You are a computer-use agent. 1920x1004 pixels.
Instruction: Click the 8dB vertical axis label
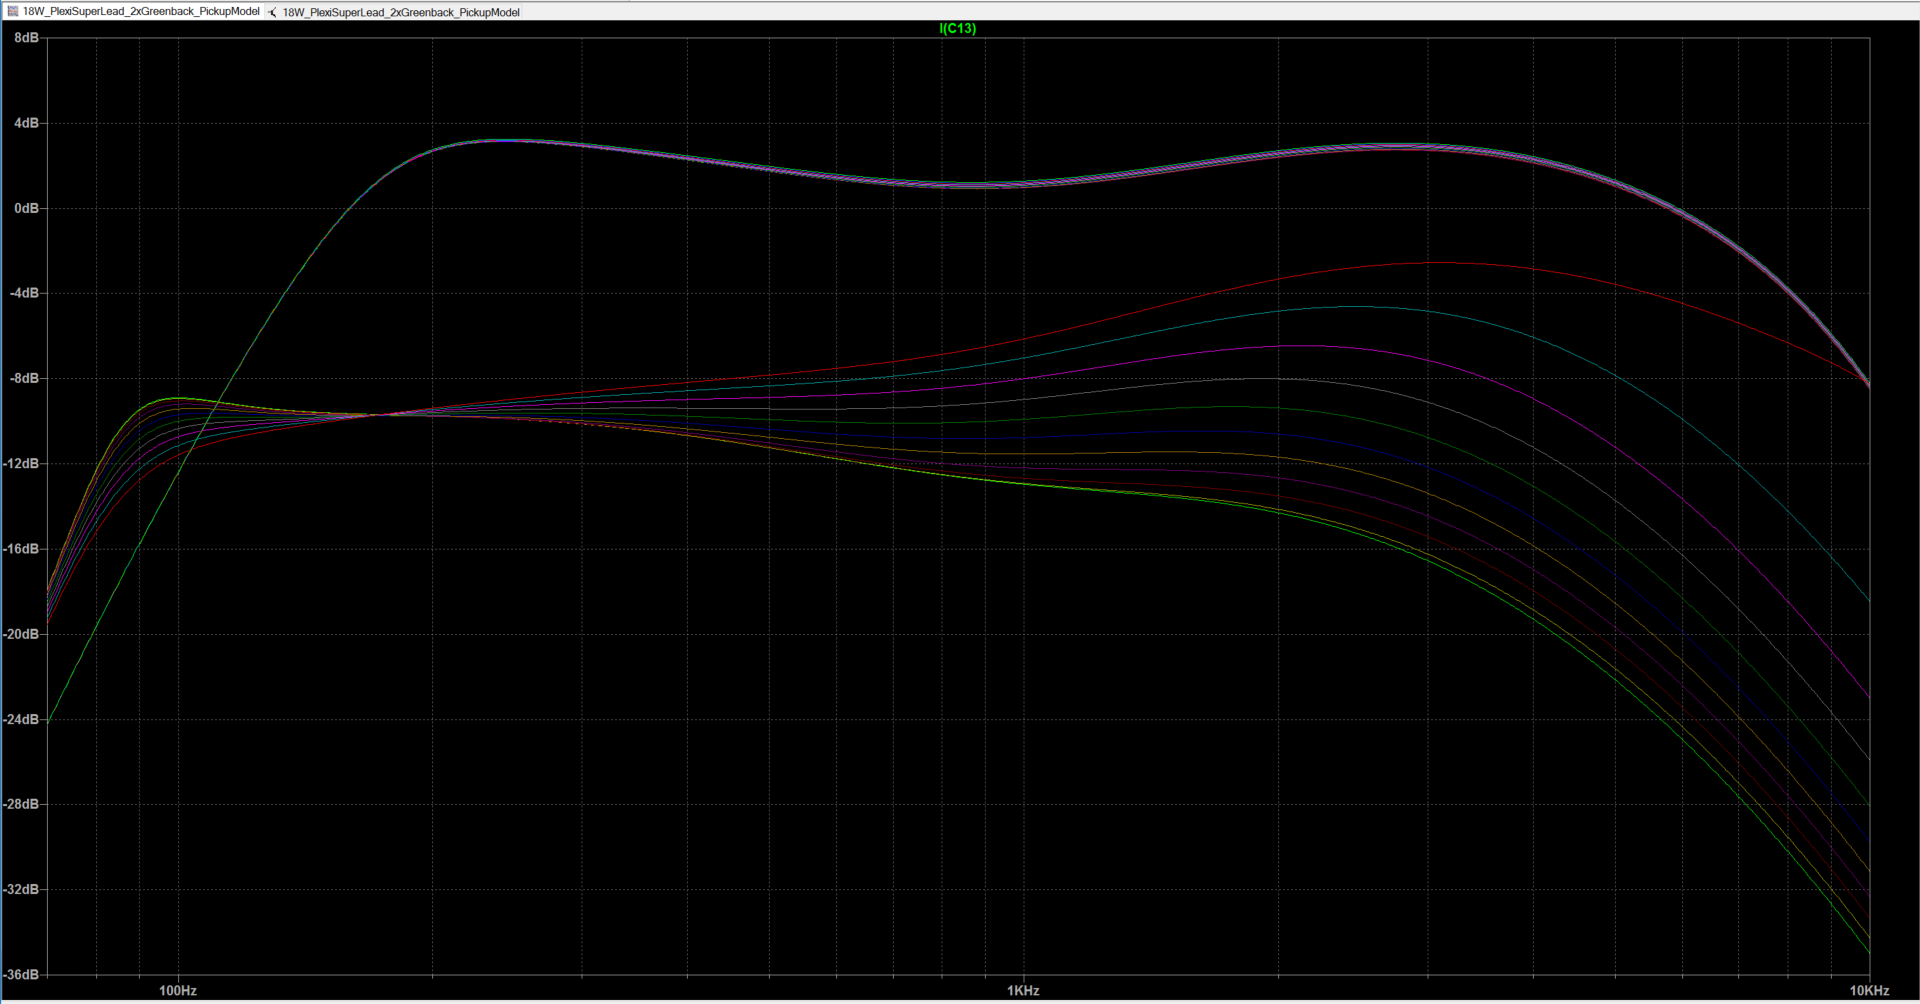pos(26,38)
